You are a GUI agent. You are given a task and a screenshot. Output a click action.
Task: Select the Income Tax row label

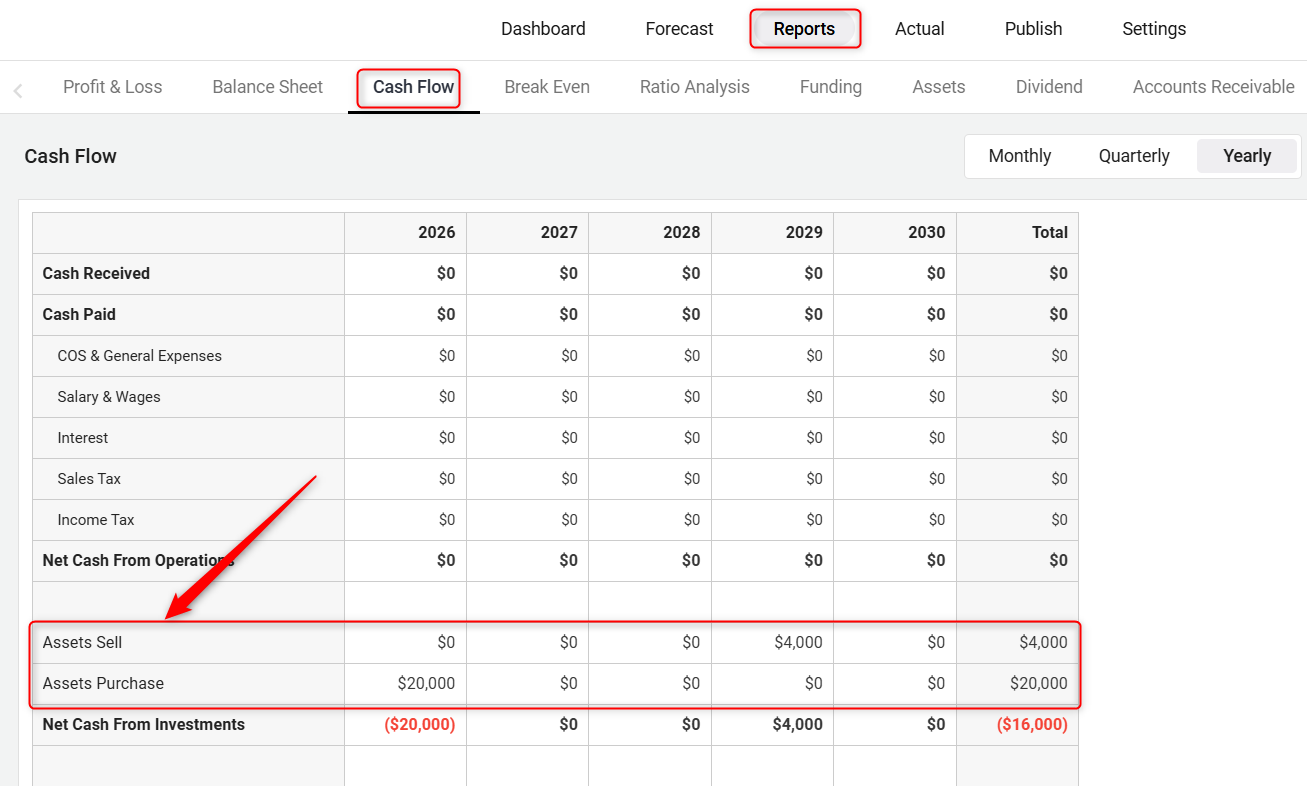coord(96,519)
